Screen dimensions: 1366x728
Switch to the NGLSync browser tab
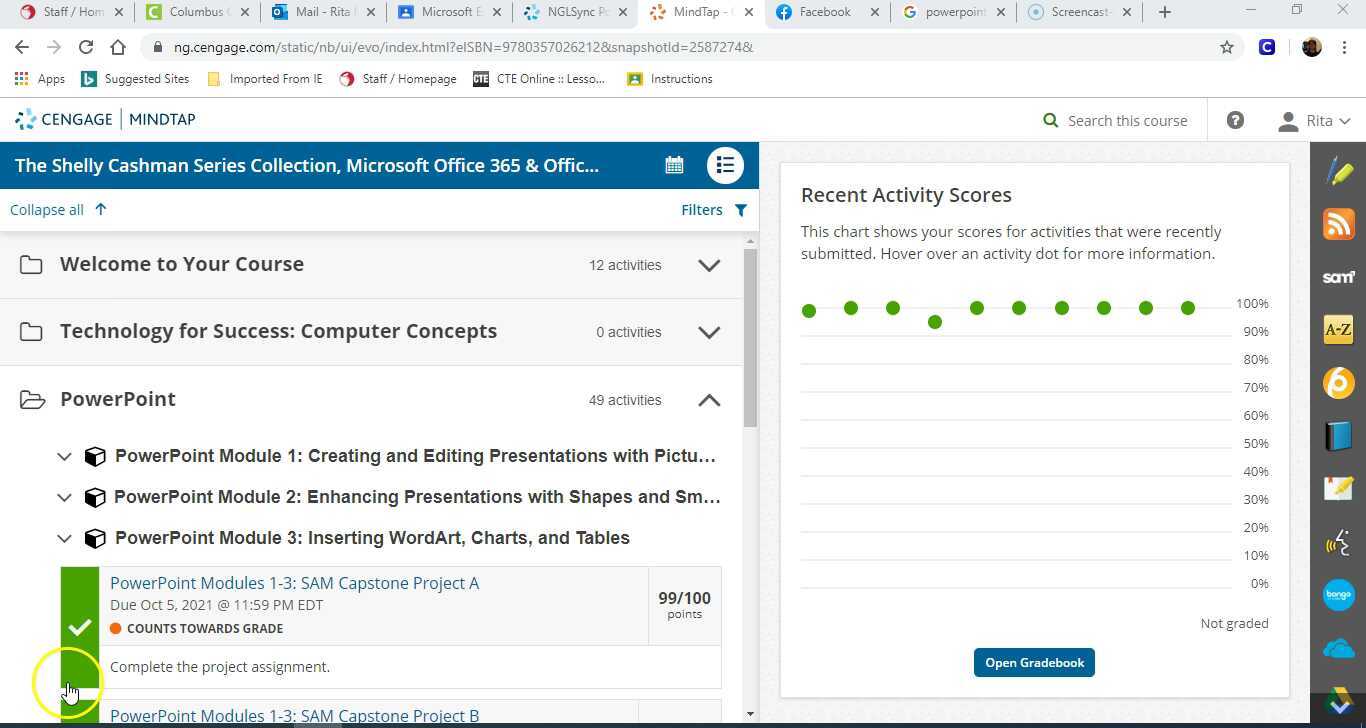[573, 12]
